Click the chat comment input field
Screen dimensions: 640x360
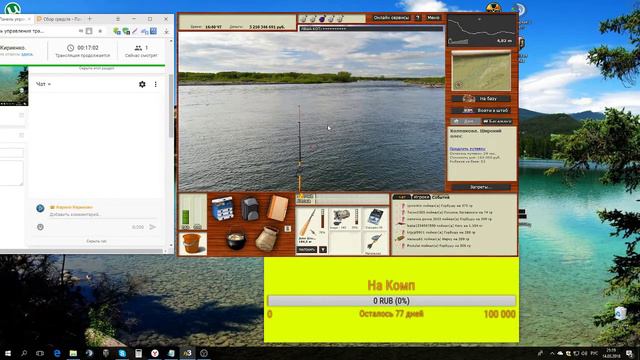point(103,214)
